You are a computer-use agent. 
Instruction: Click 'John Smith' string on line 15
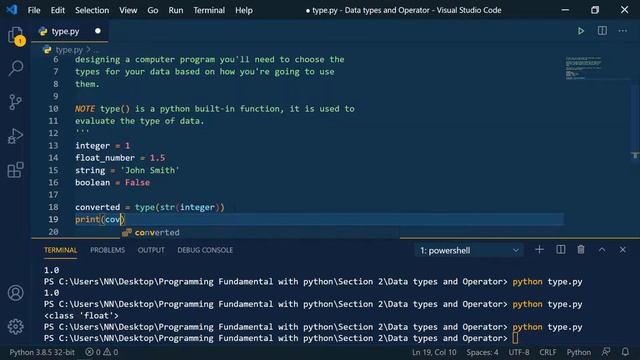(x=150, y=170)
